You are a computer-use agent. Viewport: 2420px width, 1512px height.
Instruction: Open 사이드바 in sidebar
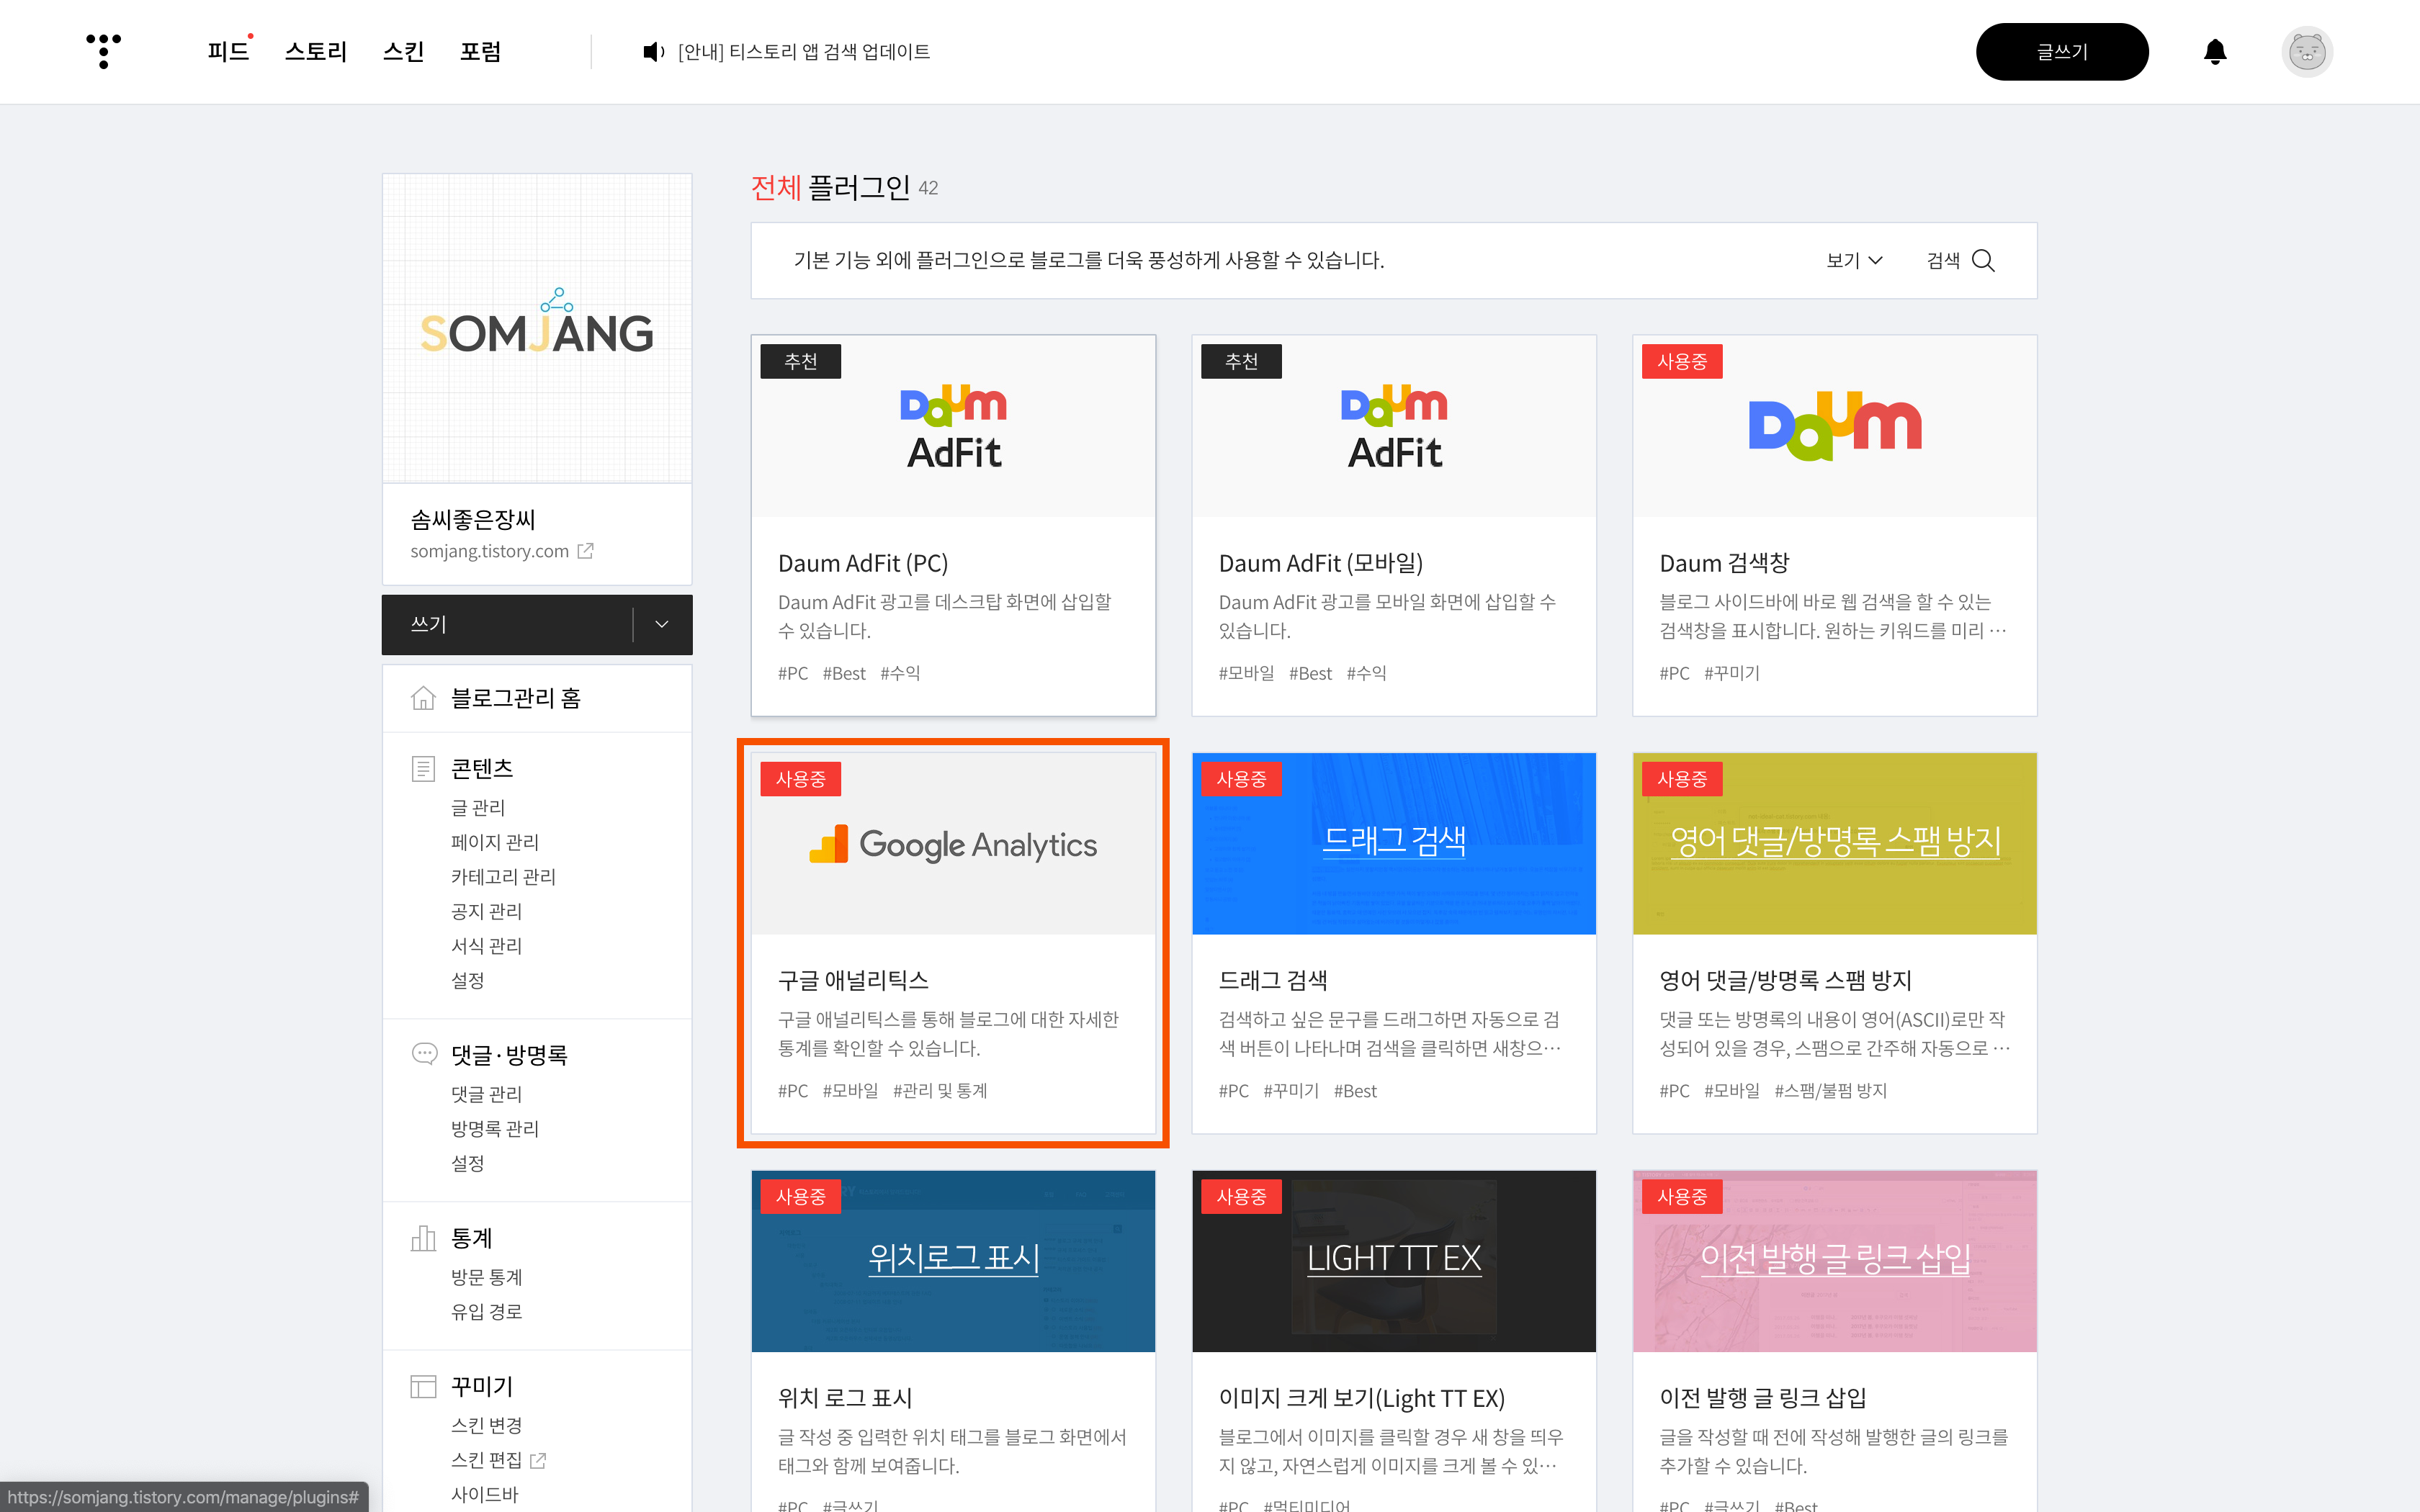coord(484,1494)
